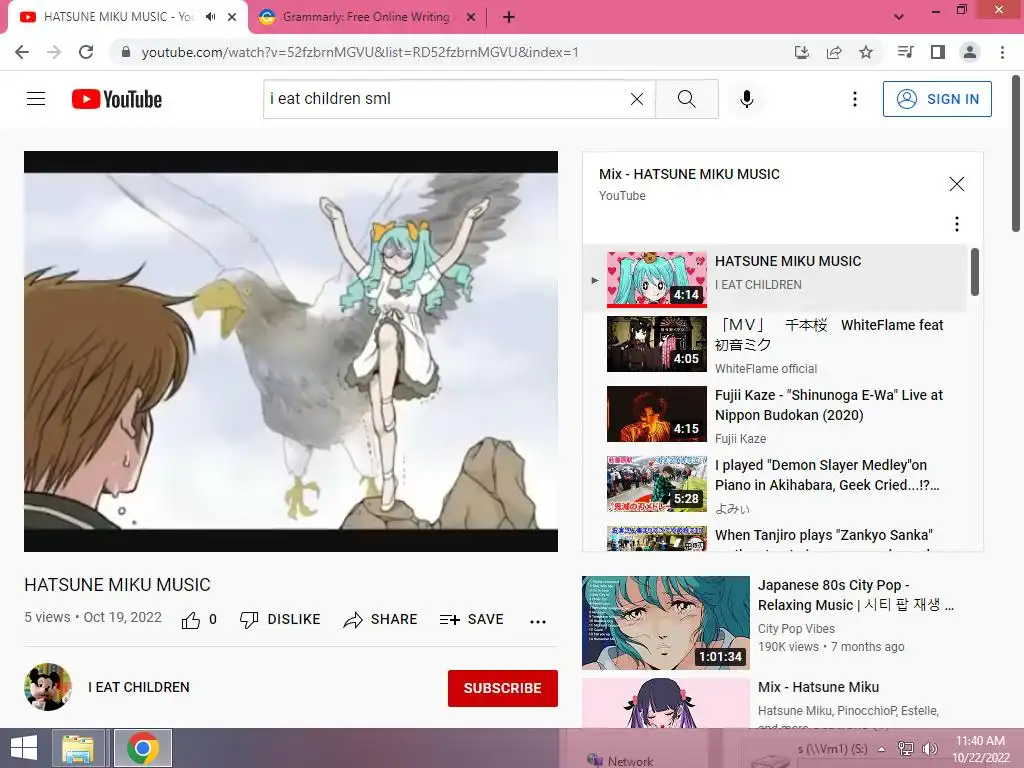
Task: Open YouTube settings three-dot menu near Sign In
Action: [855, 99]
